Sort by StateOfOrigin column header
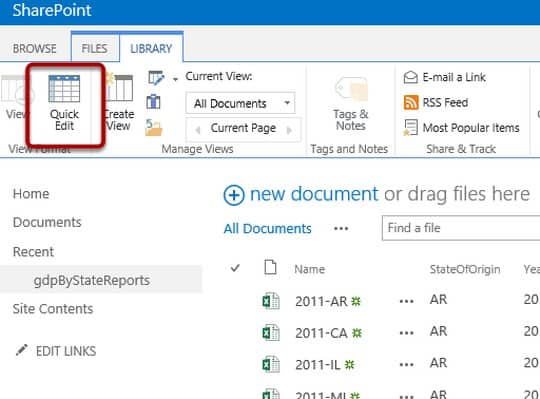The width and height of the screenshot is (540, 399). [x=465, y=269]
